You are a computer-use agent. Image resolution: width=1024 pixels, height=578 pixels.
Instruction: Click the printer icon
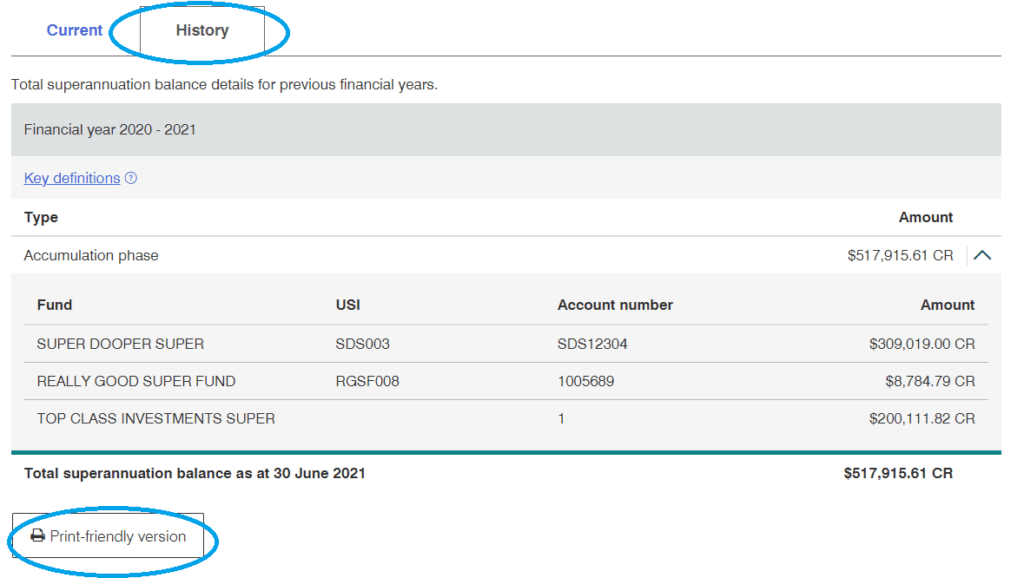point(38,537)
